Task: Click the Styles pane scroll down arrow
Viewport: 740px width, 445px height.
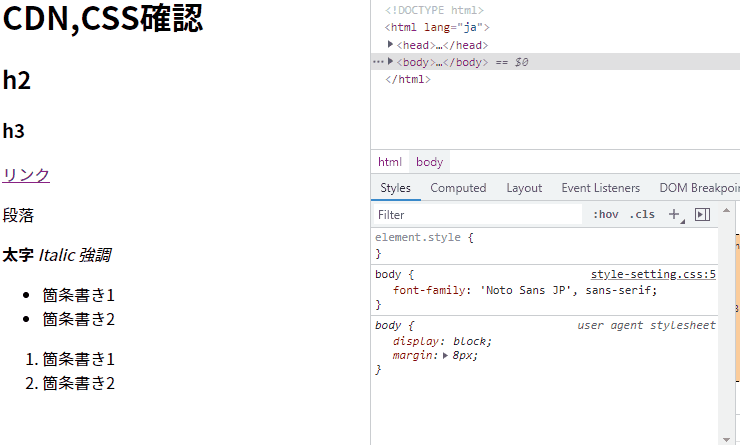Action: pyautogui.click(x=726, y=440)
